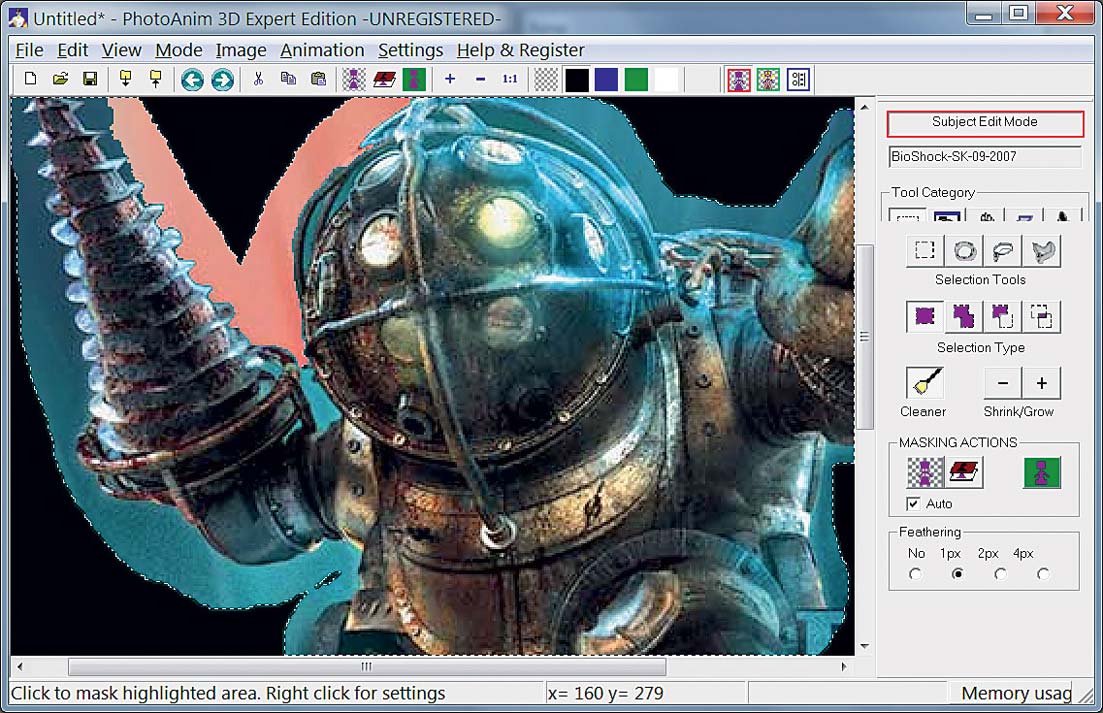The image size is (1103, 713).
Task: Pick the black background swatch
Action: pos(577,79)
